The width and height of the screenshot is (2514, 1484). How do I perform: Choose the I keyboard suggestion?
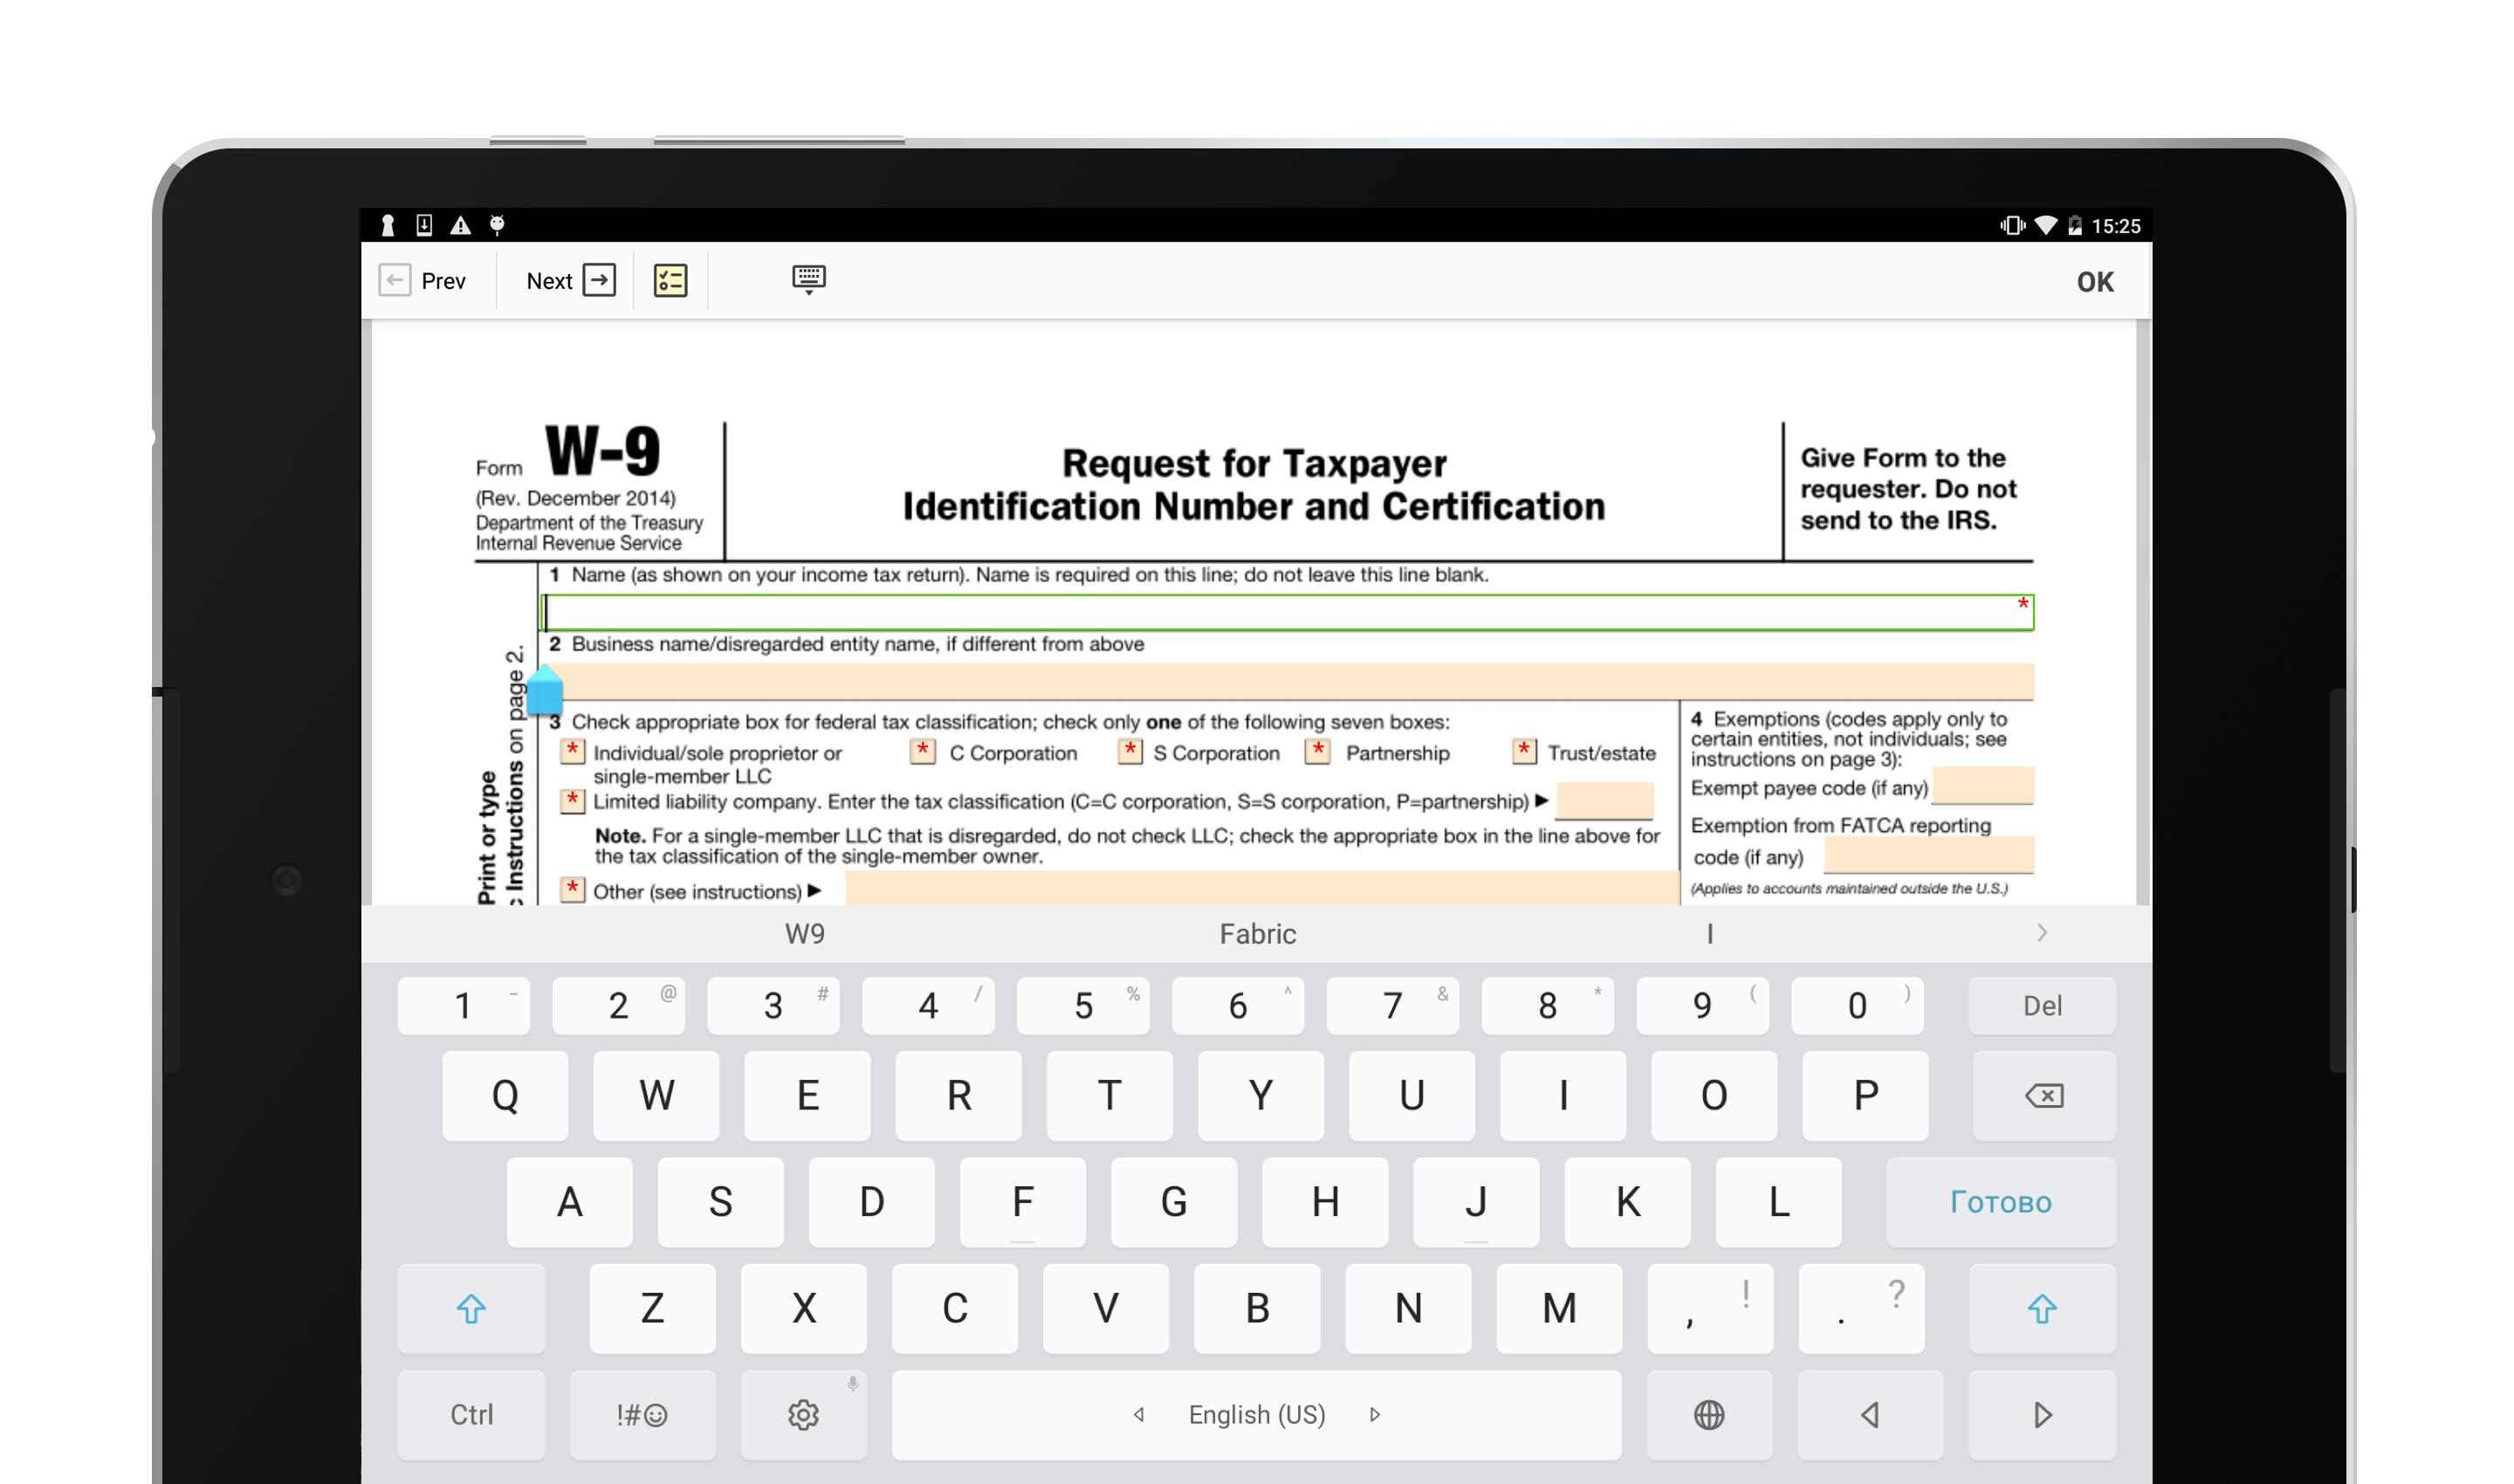pos(1710,934)
